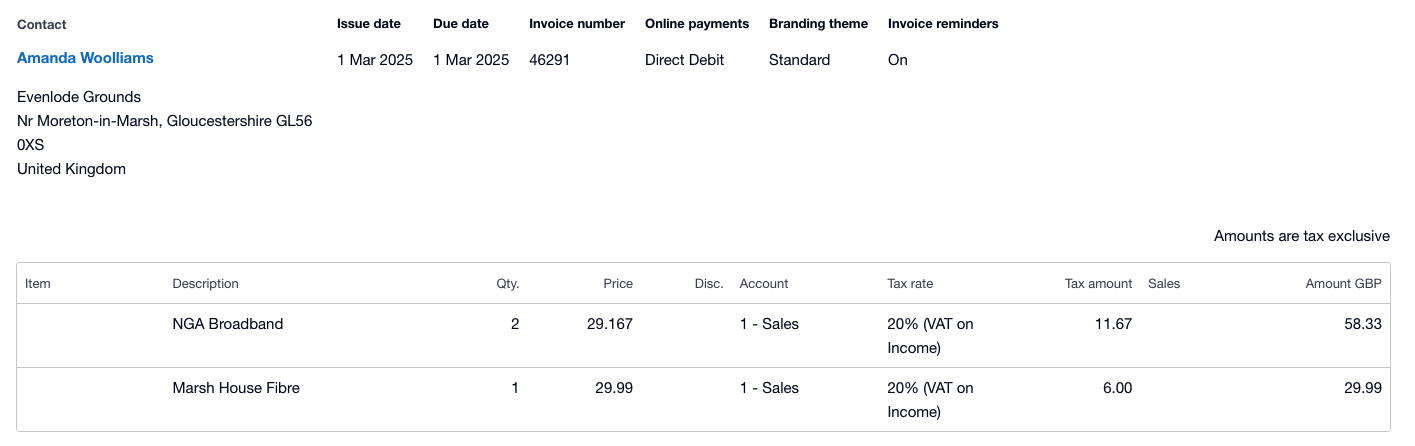Click the Amounts are tax exclusive label

pos(1301,236)
